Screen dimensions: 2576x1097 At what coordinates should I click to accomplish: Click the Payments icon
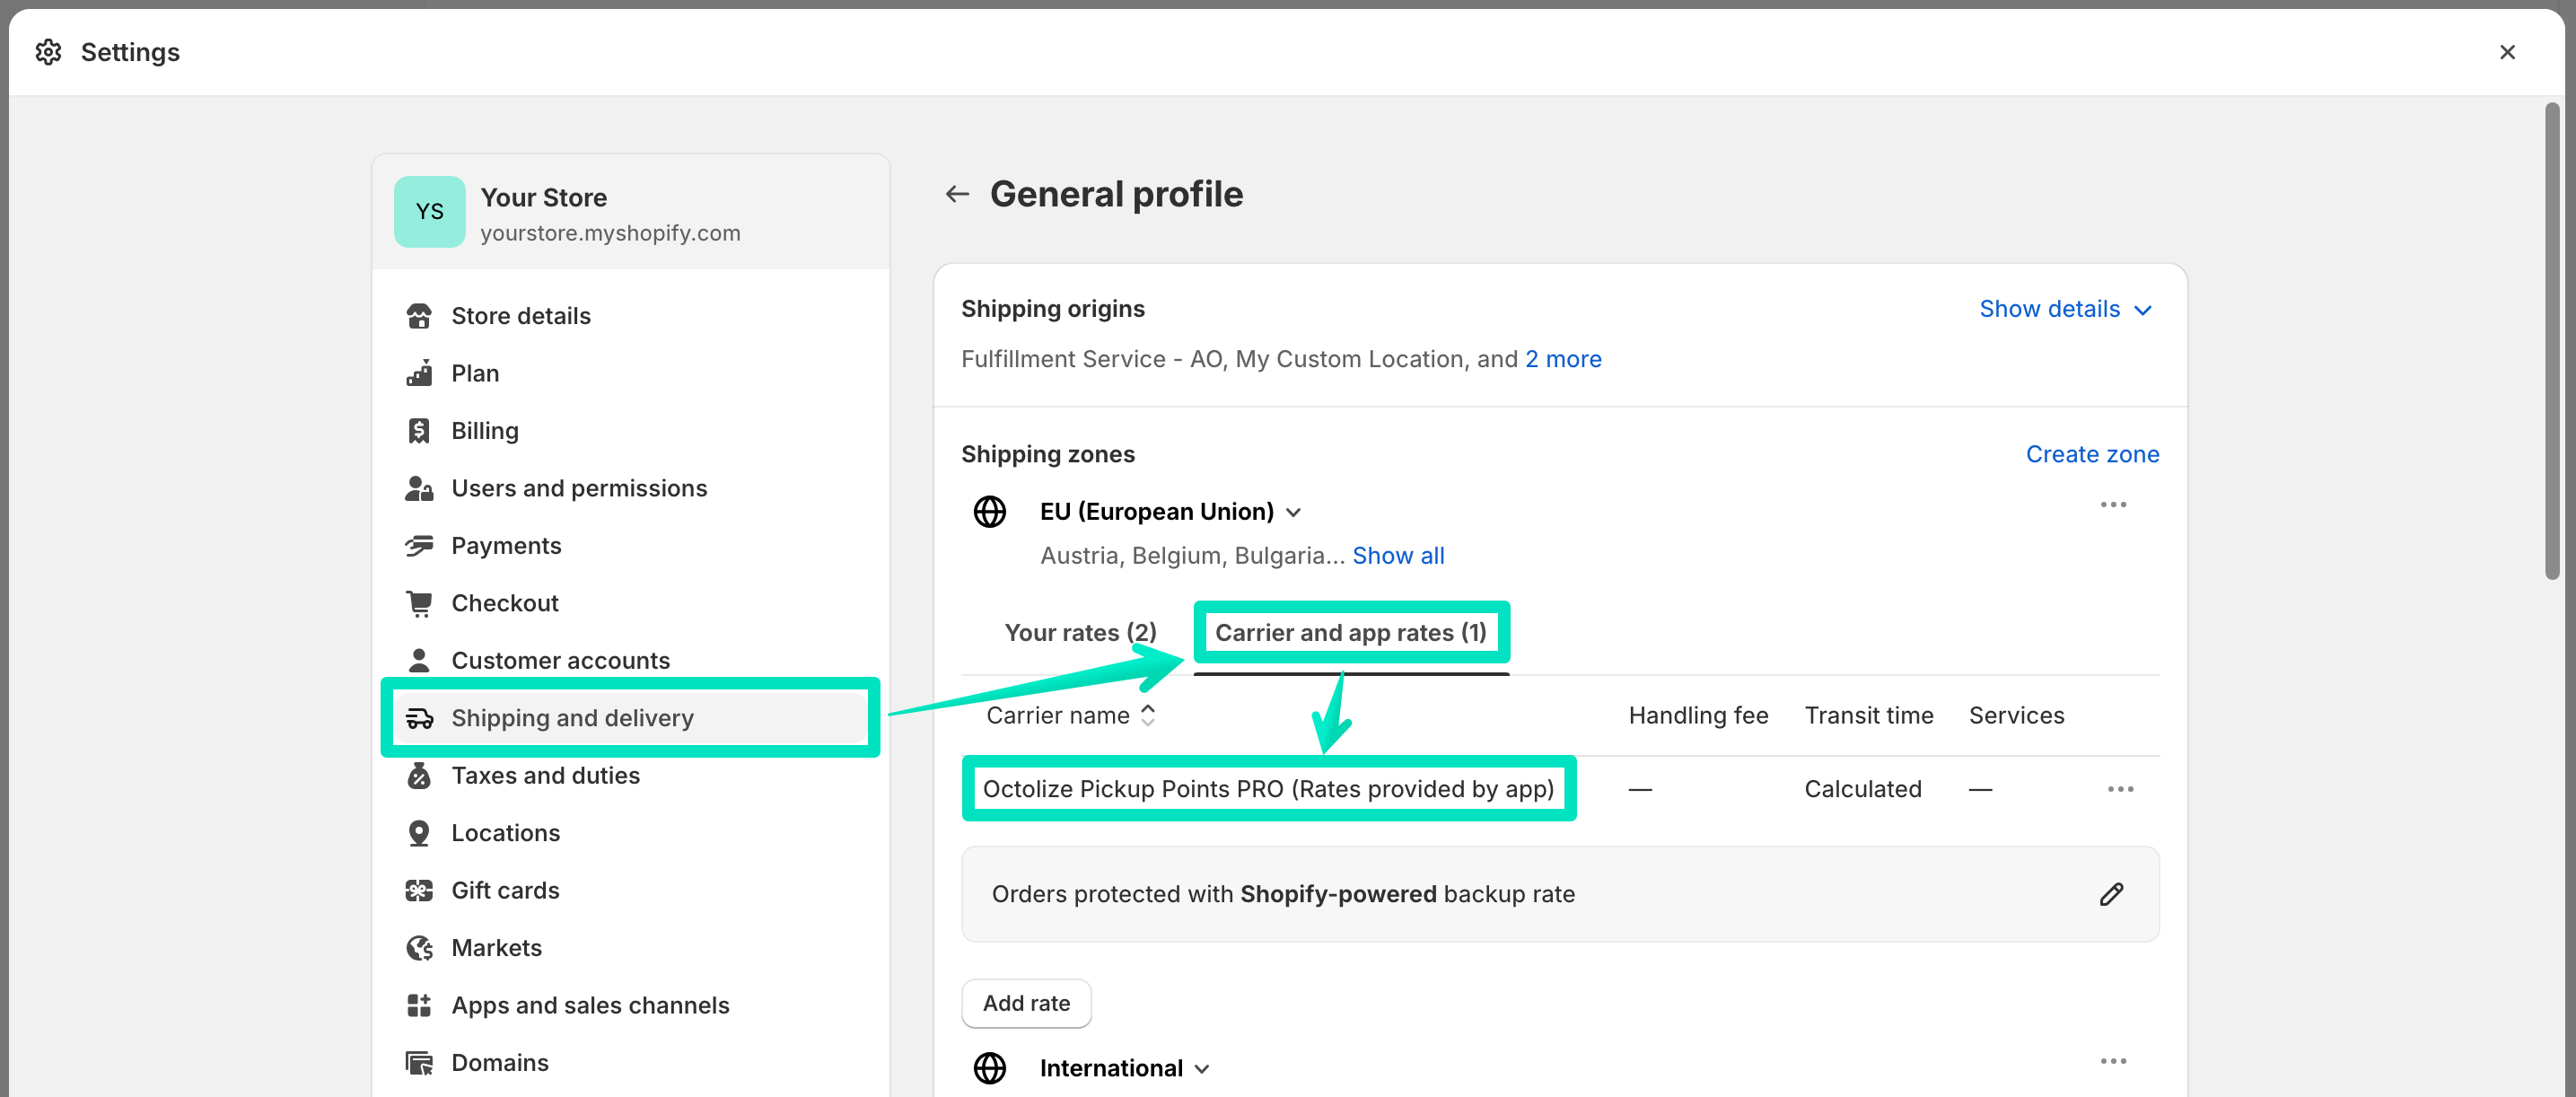[421, 545]
